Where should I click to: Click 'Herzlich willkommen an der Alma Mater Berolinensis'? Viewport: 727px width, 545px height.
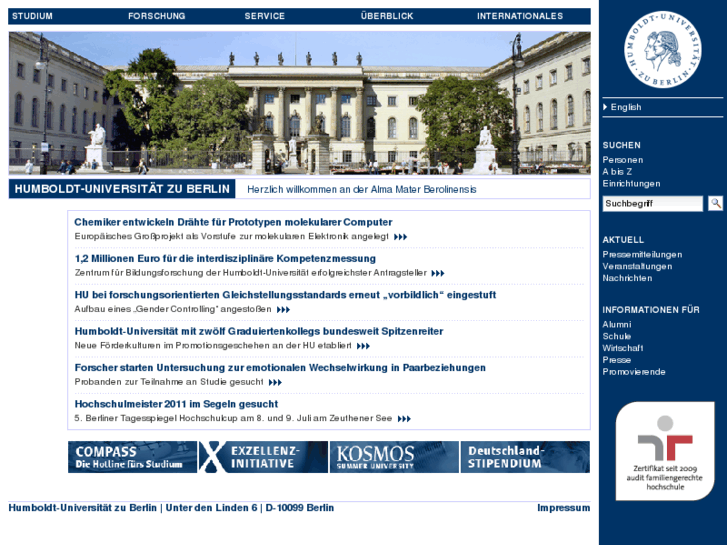(x=362, y=190)
